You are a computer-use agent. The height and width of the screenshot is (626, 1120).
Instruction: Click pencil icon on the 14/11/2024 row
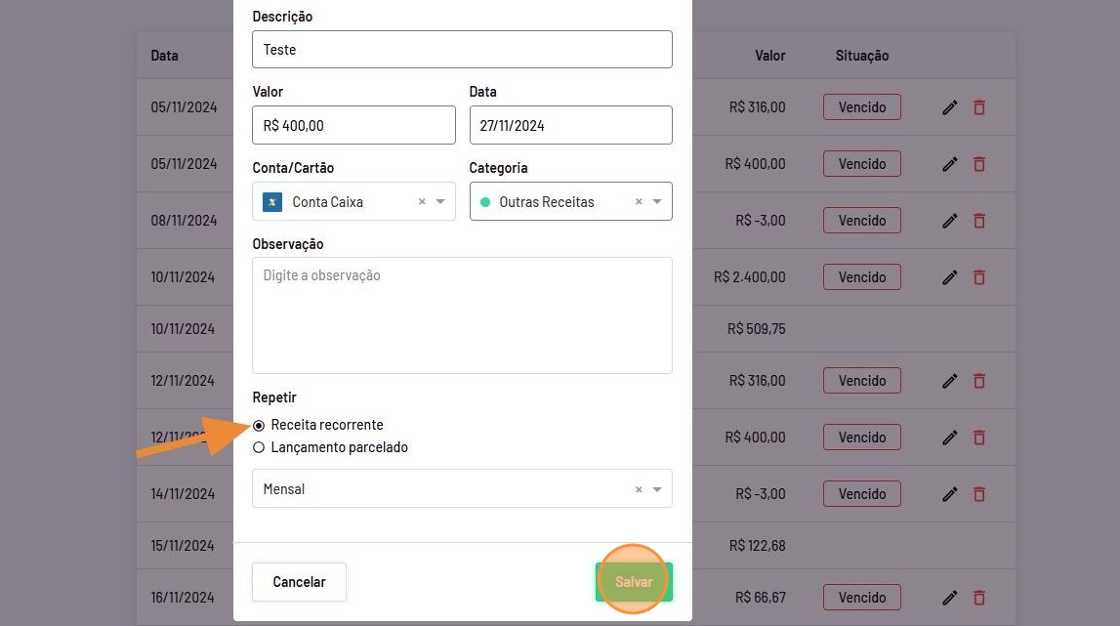pos(950,494)
